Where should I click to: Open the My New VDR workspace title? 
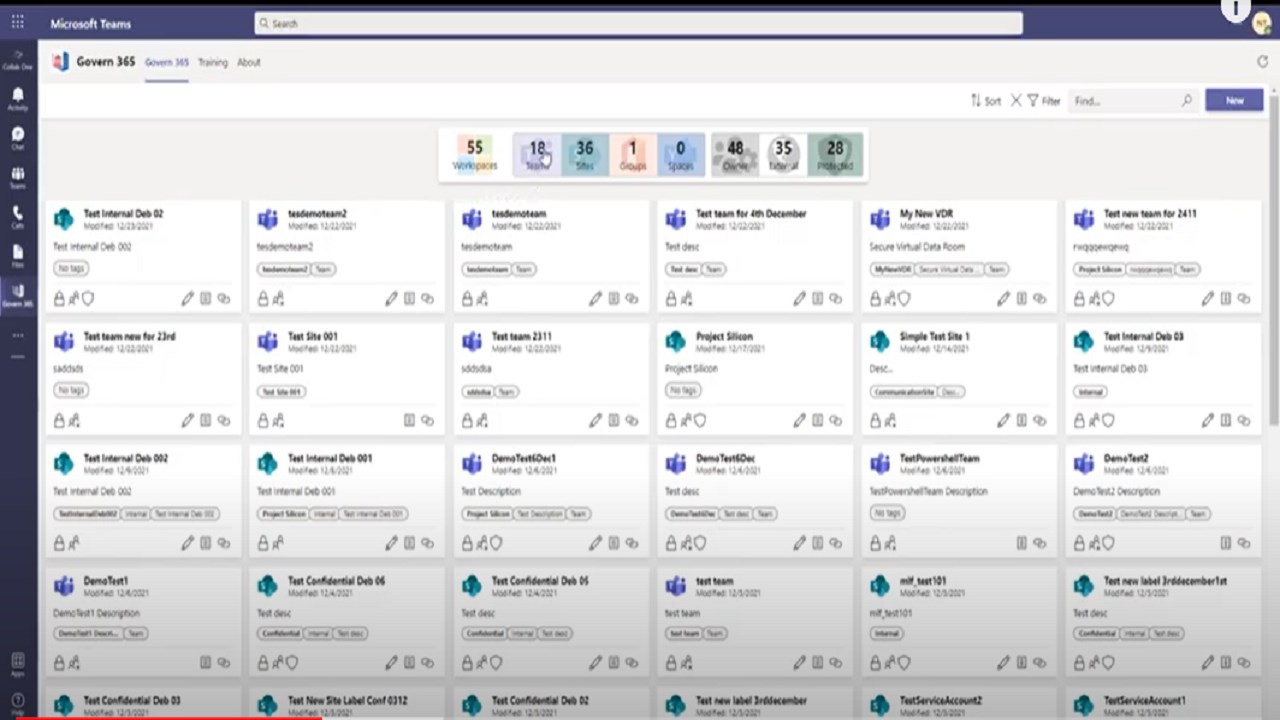click(925, 213)
